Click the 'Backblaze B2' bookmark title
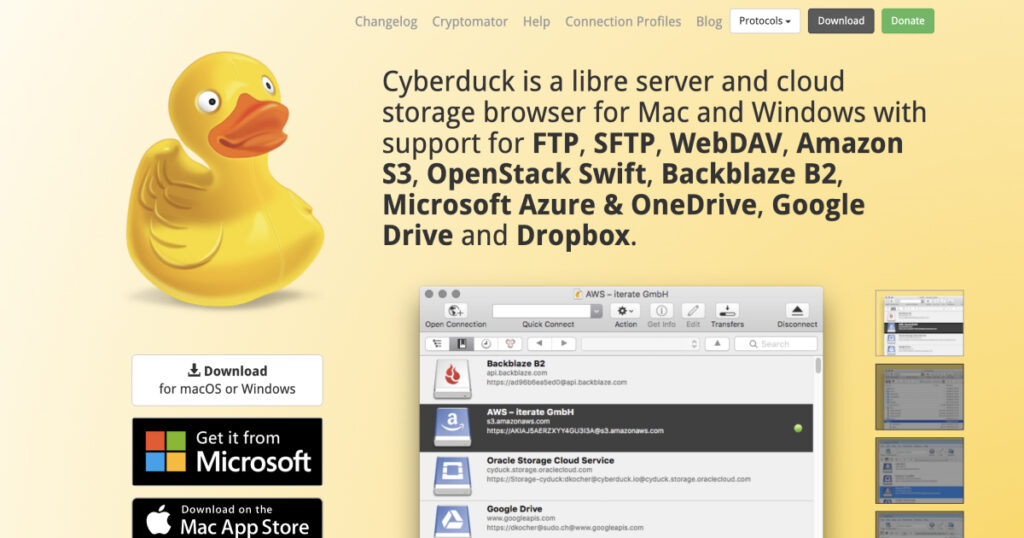This screenshot has height=538, width=1024. tap(515, 364)
